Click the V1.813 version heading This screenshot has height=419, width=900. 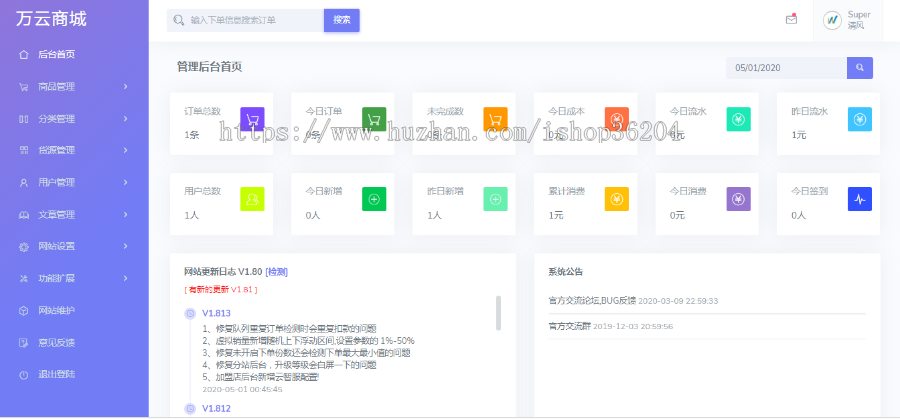pyautogui.click(x=216, y=313)
